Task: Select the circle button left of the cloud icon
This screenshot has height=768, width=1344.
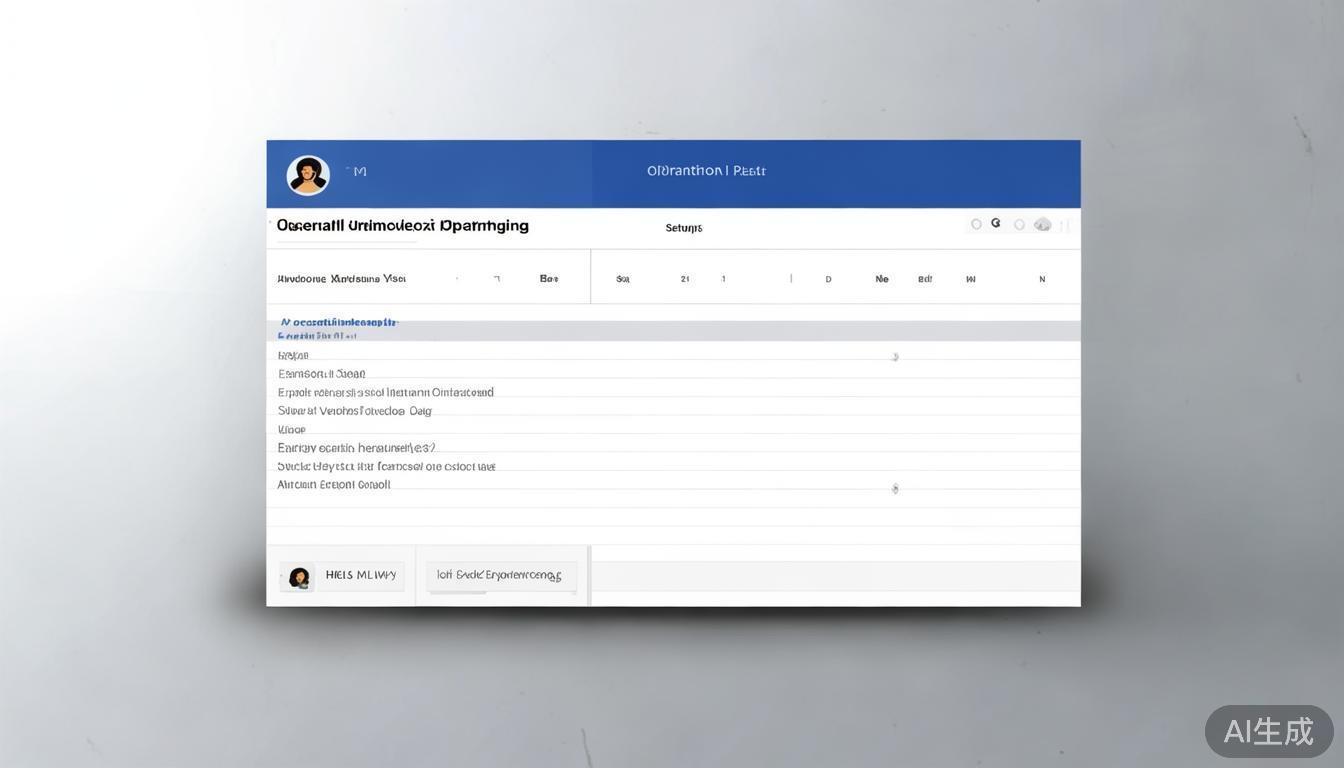Action: click(1019, 225)
